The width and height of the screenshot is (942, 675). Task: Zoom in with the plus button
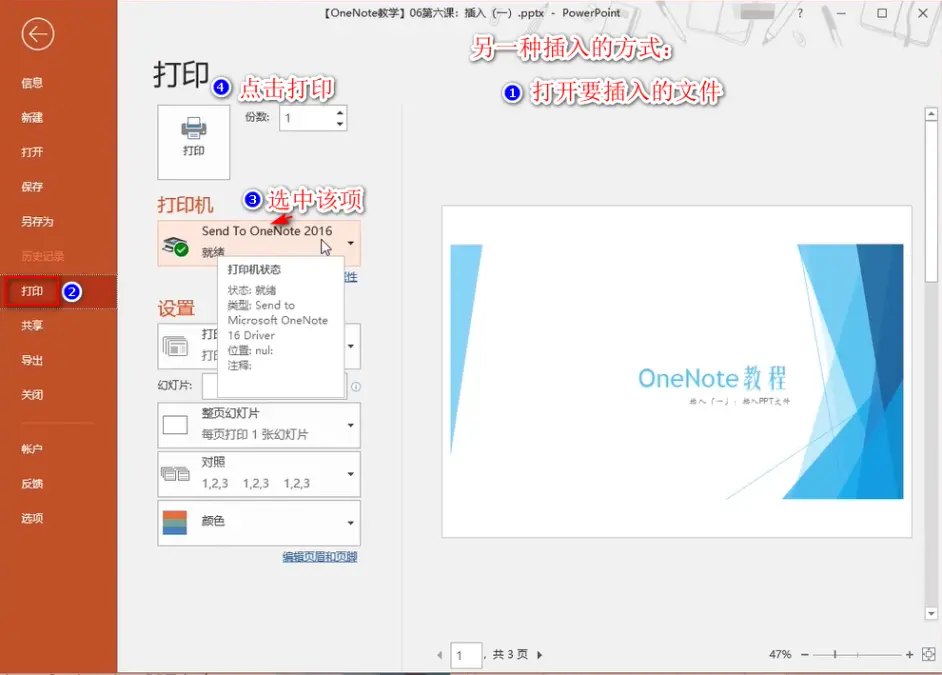pos(910,655)
